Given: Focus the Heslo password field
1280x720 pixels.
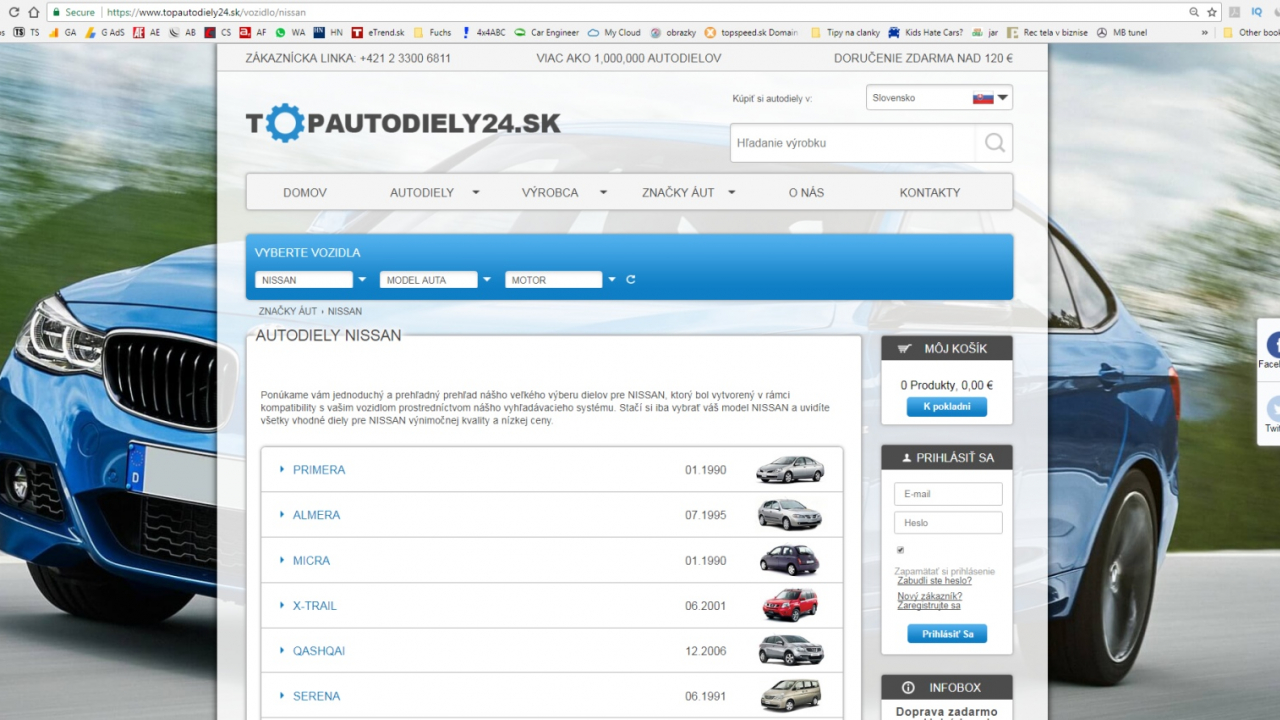Looking at the screenshot, I should 948,523.
